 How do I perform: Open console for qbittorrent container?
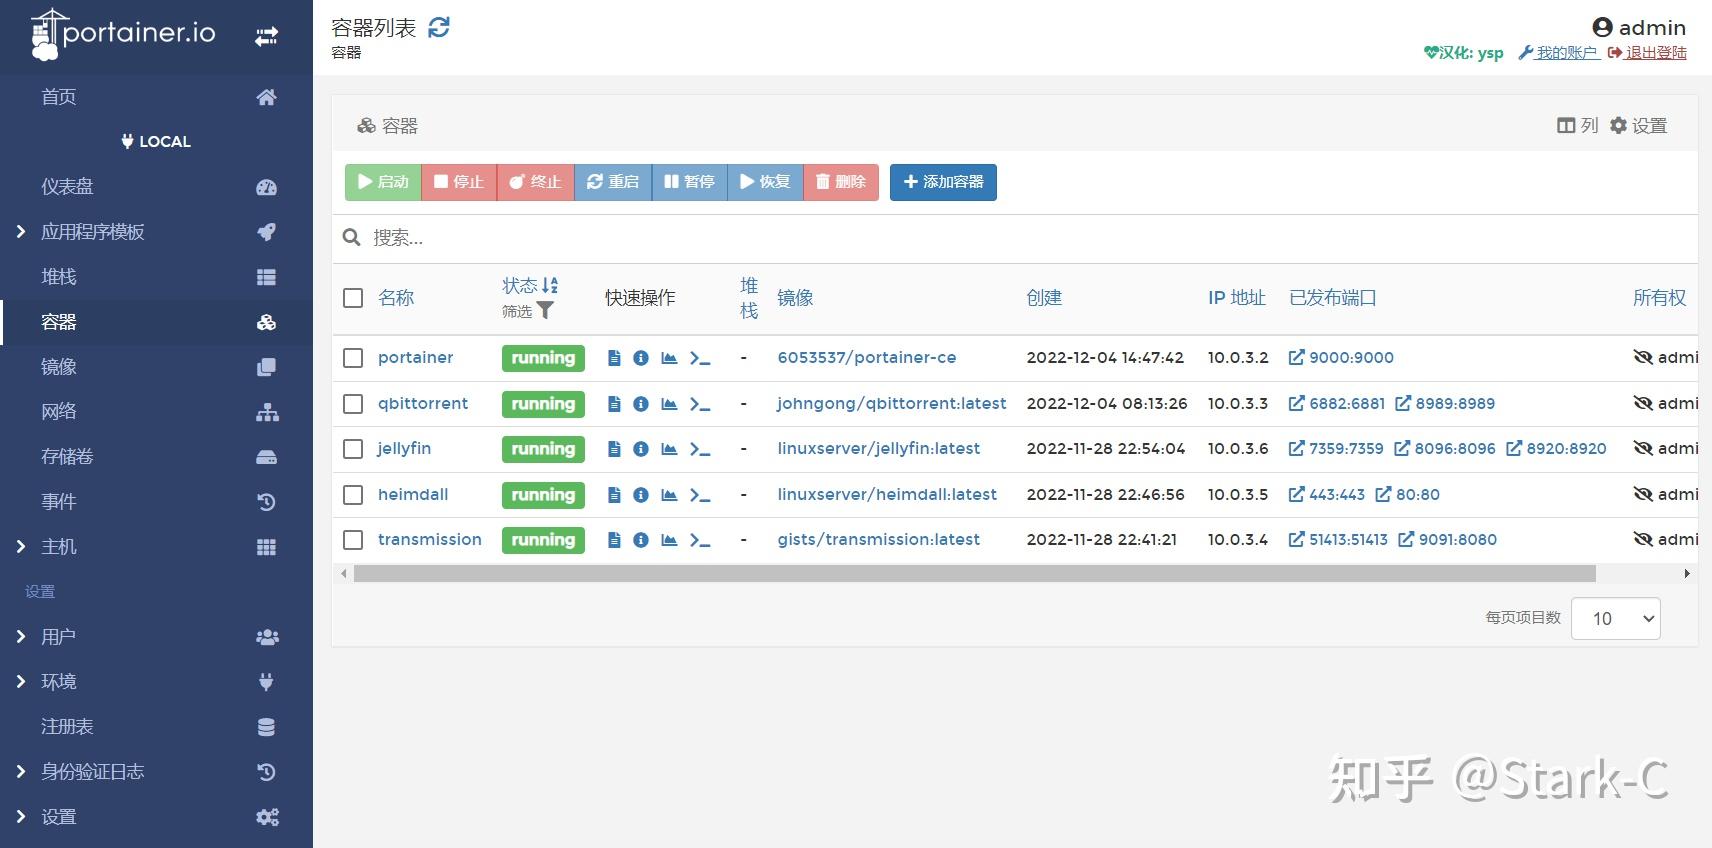(x=700, y=404)
